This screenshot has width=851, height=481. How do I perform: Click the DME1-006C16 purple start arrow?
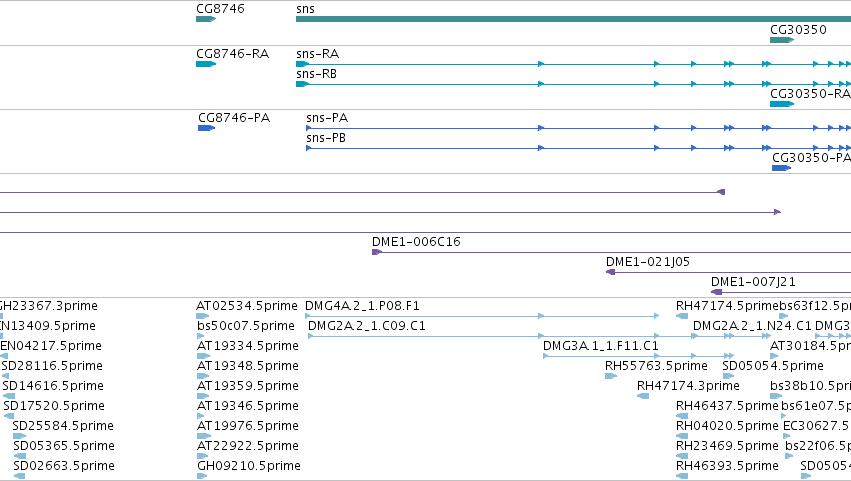click(376, 252)
